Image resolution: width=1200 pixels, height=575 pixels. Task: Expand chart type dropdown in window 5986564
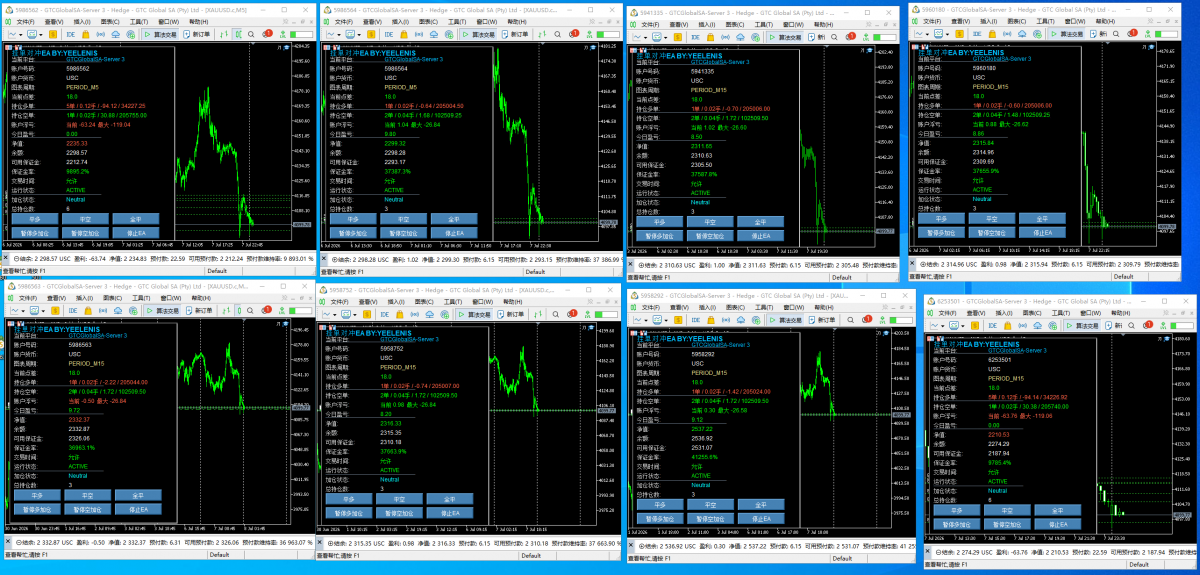[339, 35]
